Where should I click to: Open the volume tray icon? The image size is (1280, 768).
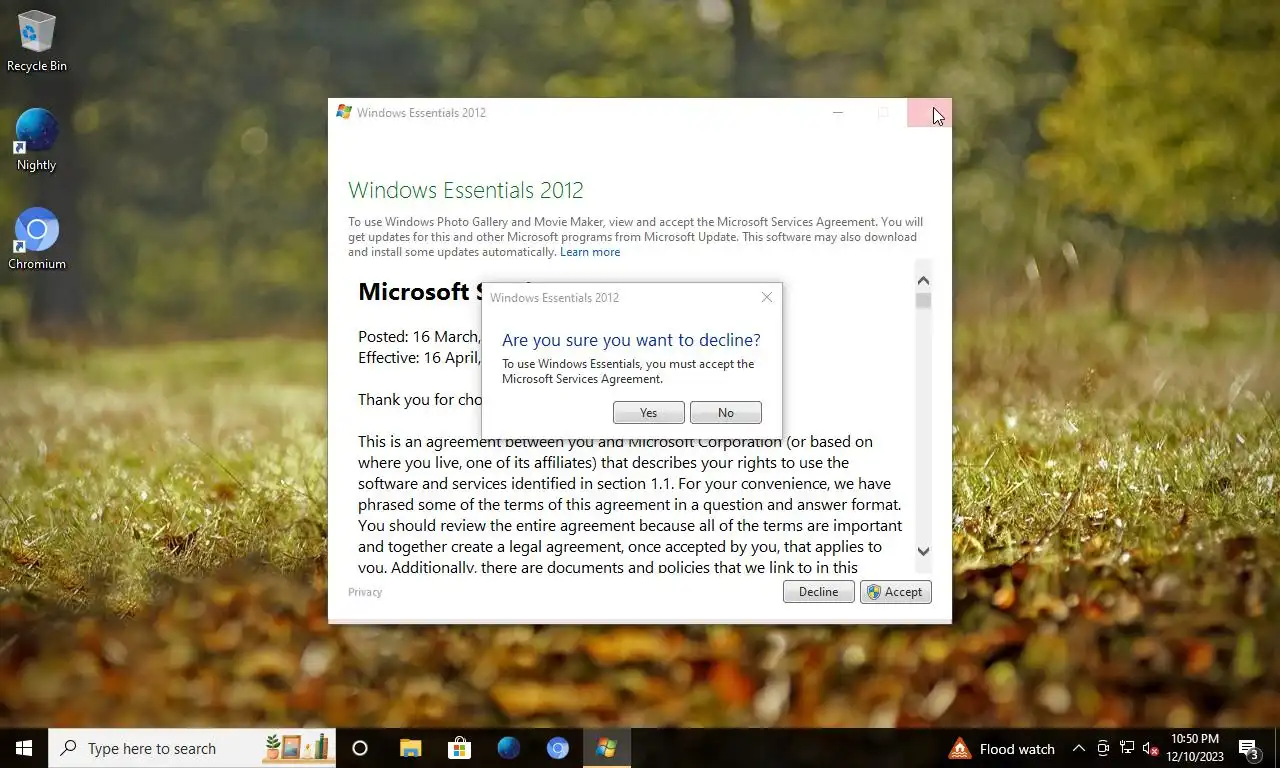pos(1150,748)
